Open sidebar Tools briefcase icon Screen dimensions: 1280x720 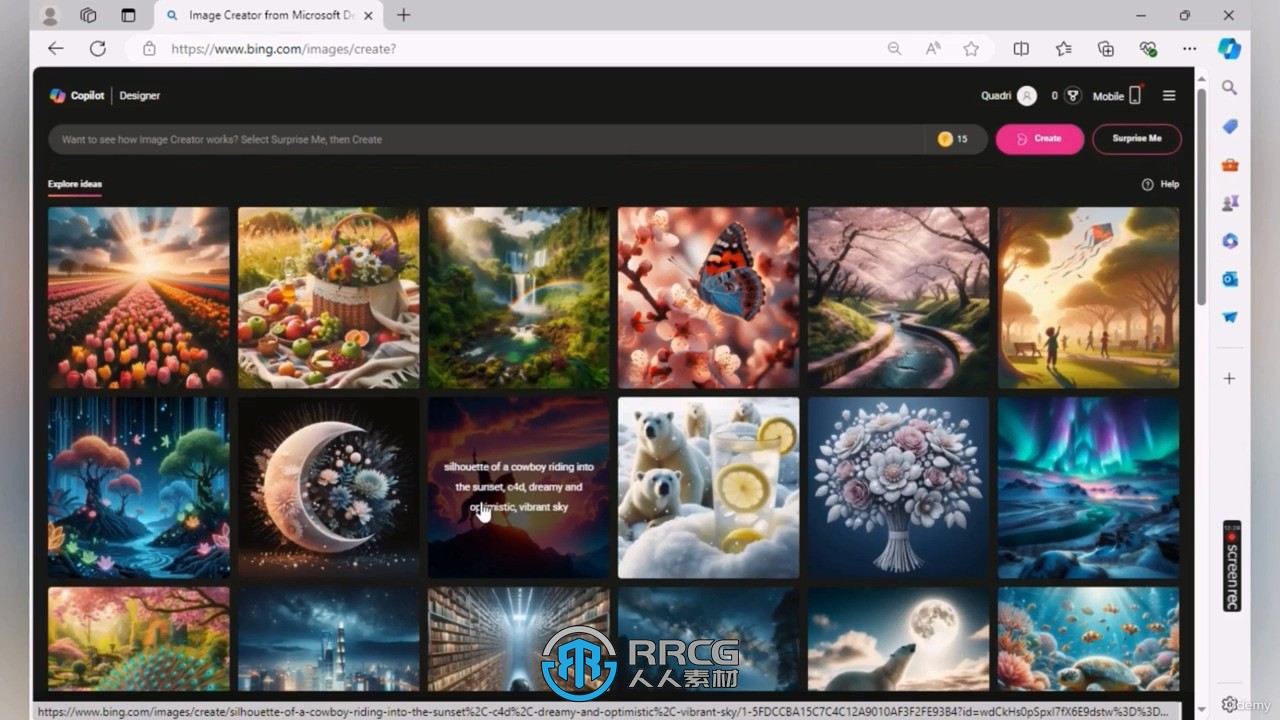point(1229,165)
